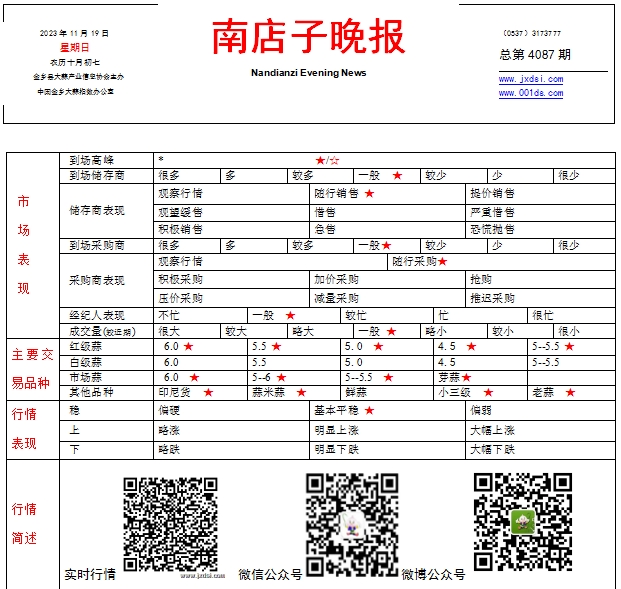This screenshot has height=589, width=621.
Task: Select the 很小 cell in 成交量 row
Action: [x=584, y=331]
